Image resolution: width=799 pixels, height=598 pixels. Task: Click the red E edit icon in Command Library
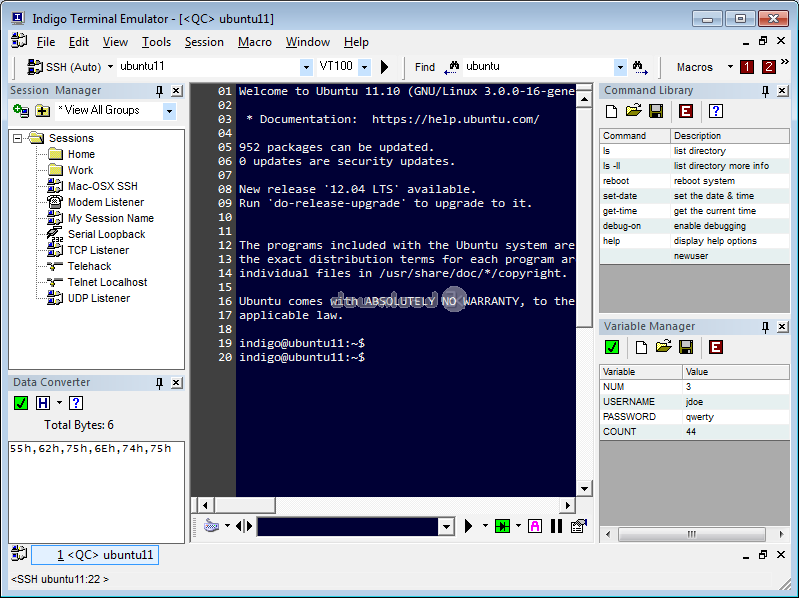coord(686,111)
